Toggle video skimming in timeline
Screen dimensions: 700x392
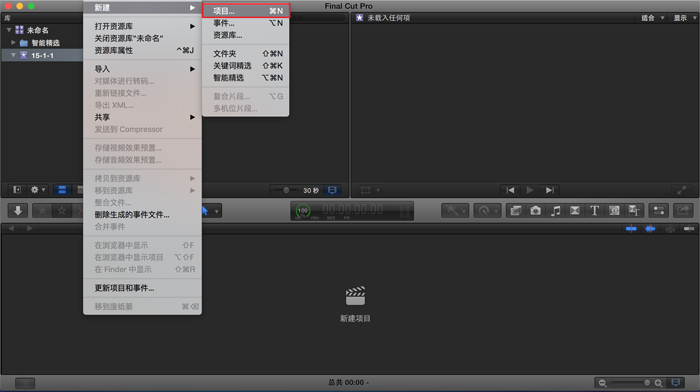point(631,229)
